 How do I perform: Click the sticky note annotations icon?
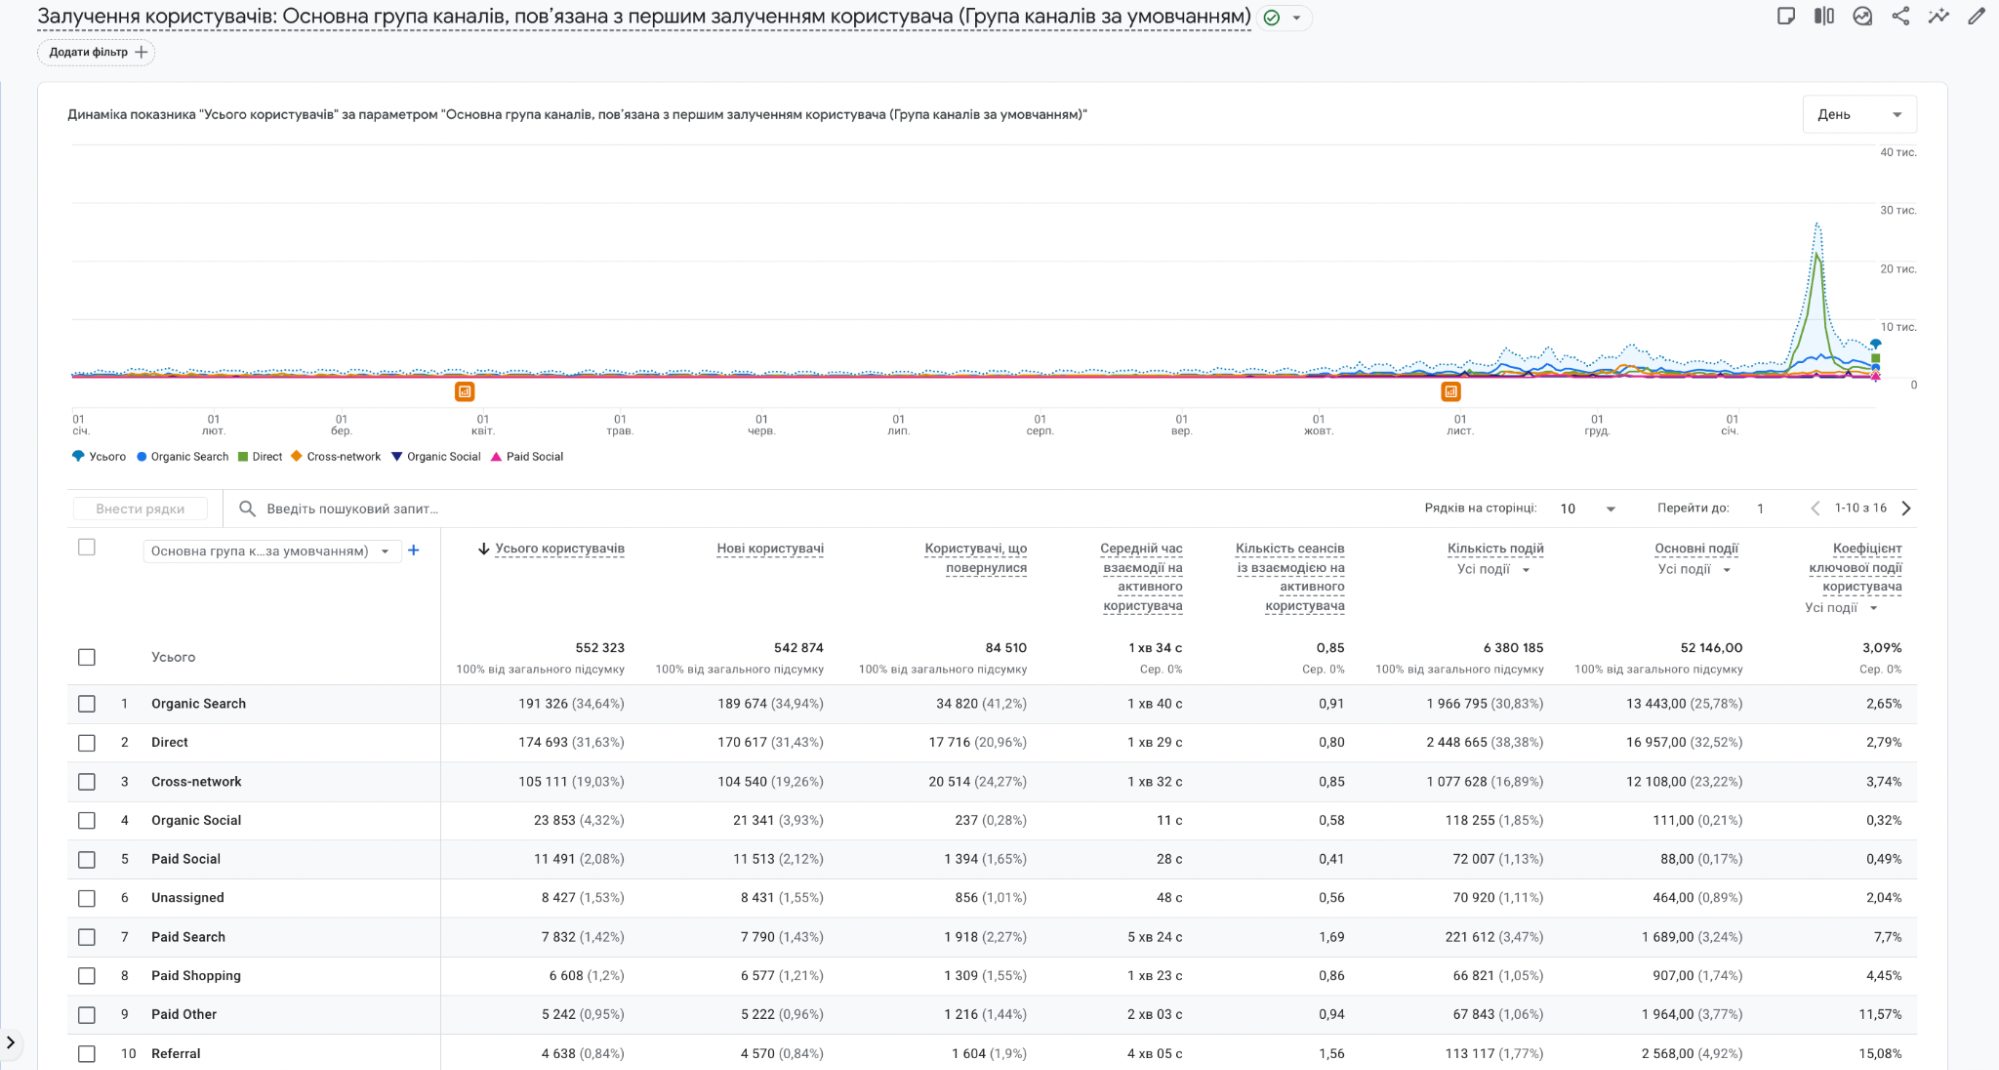coord(1786,16)
